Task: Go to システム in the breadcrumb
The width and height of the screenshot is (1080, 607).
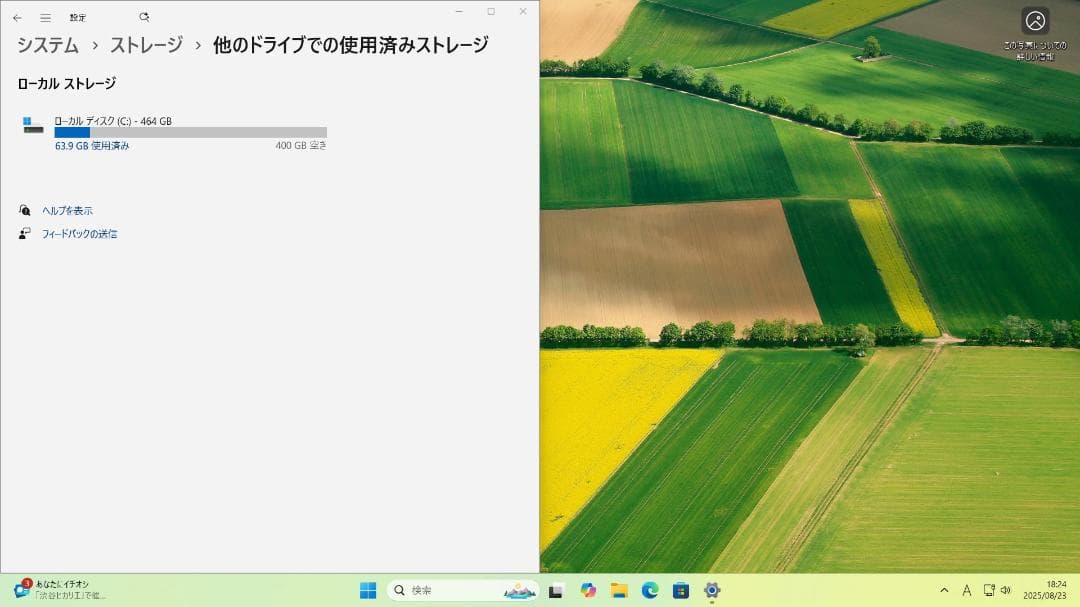Action: point(46,45)
